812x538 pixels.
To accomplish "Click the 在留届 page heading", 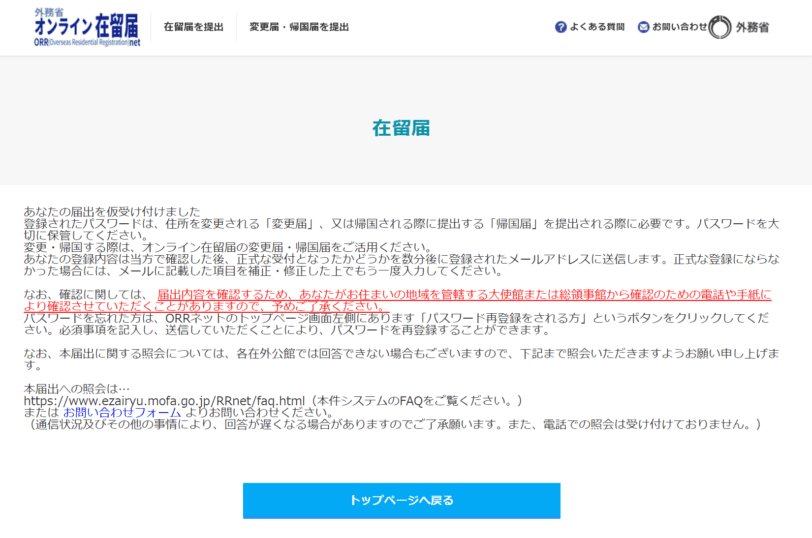I will point(401,128).
